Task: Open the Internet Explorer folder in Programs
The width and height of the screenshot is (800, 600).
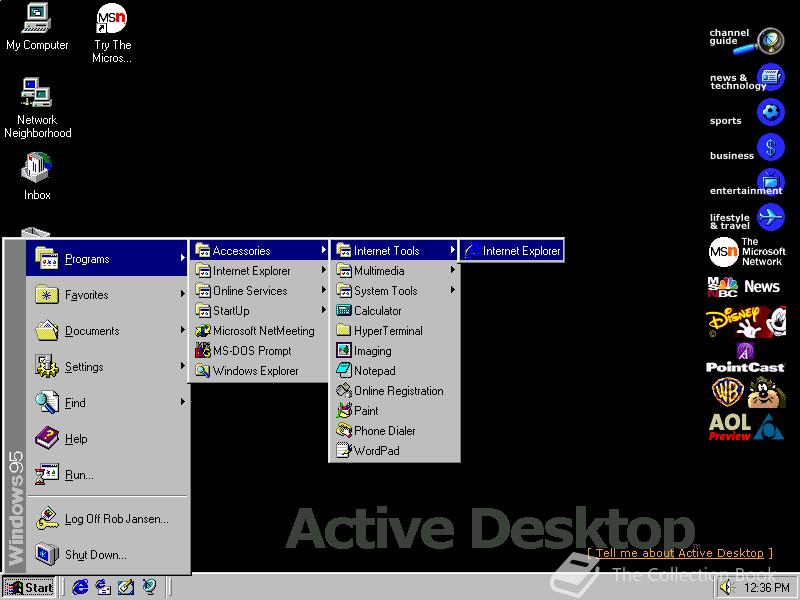Action: (x=260, y=271)
